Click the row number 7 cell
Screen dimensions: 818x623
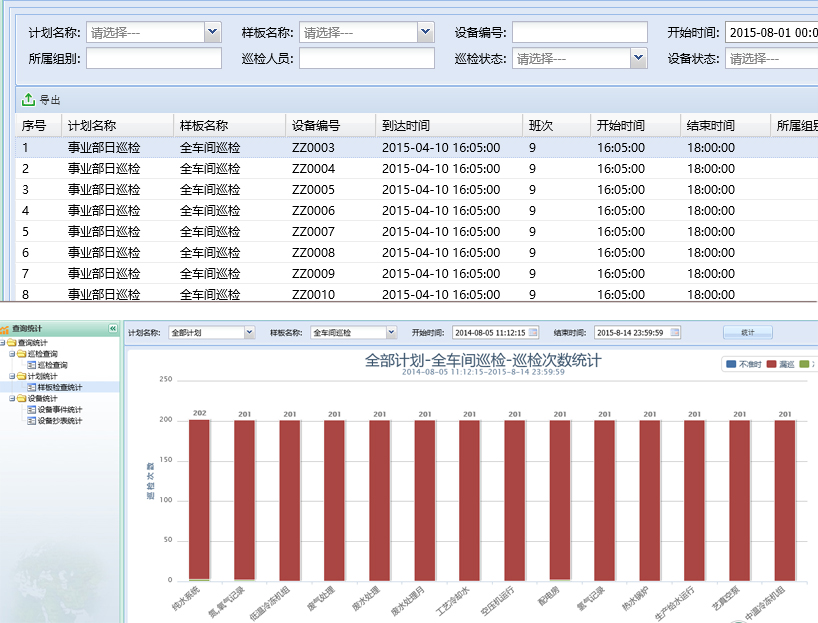pyautogui.click(x=26, y=273)
